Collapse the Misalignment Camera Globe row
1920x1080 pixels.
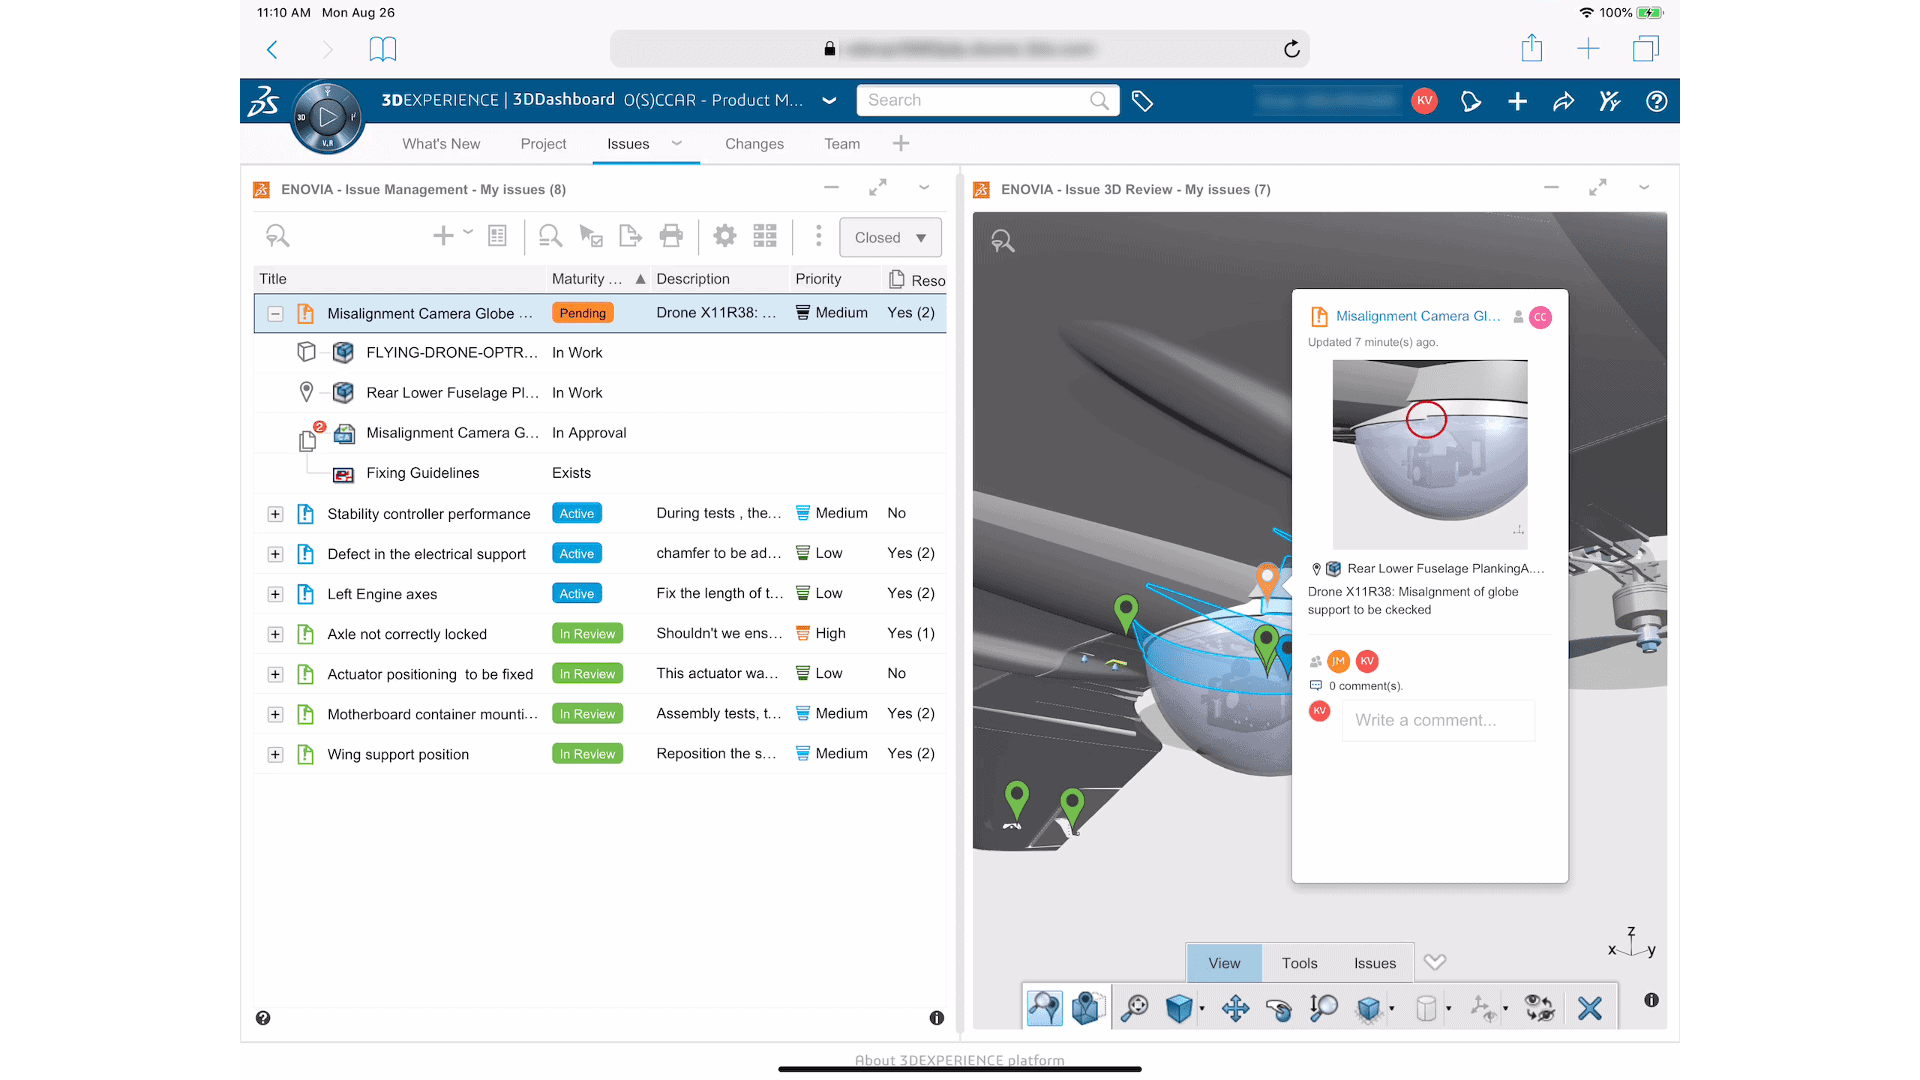275,314
